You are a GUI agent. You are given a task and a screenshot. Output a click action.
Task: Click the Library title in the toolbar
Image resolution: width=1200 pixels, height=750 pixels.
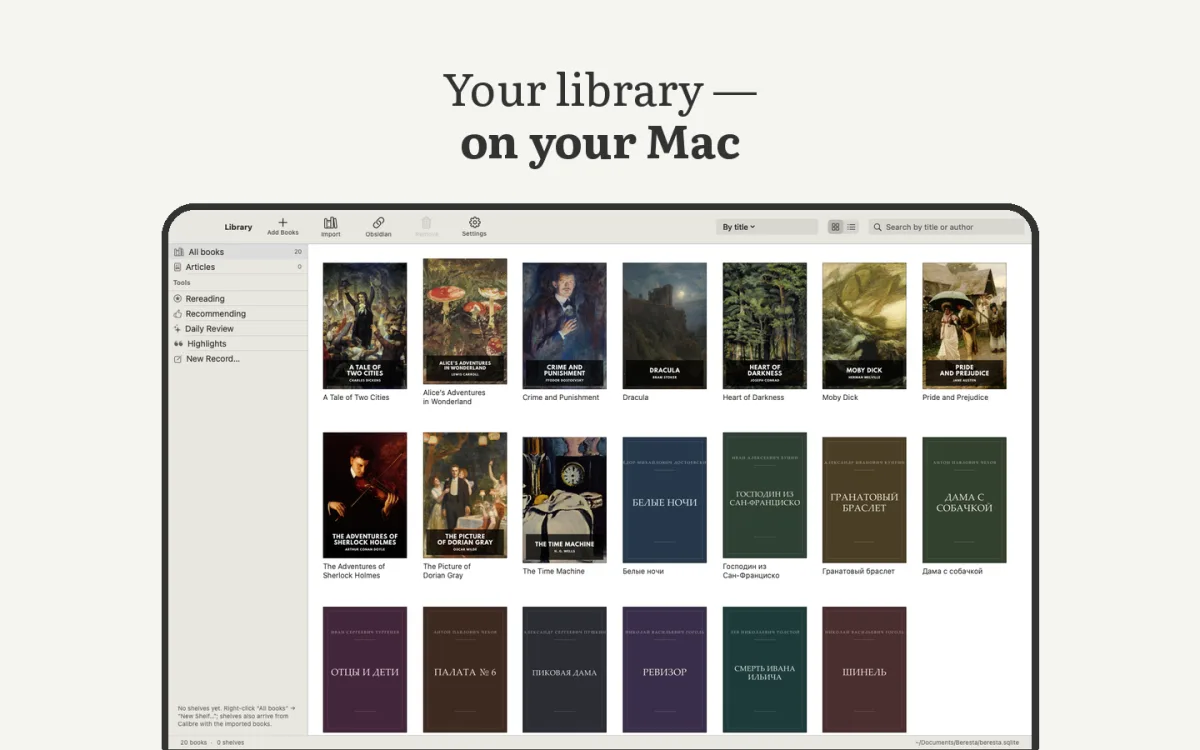pyautogui.click(x=238, y=227)
